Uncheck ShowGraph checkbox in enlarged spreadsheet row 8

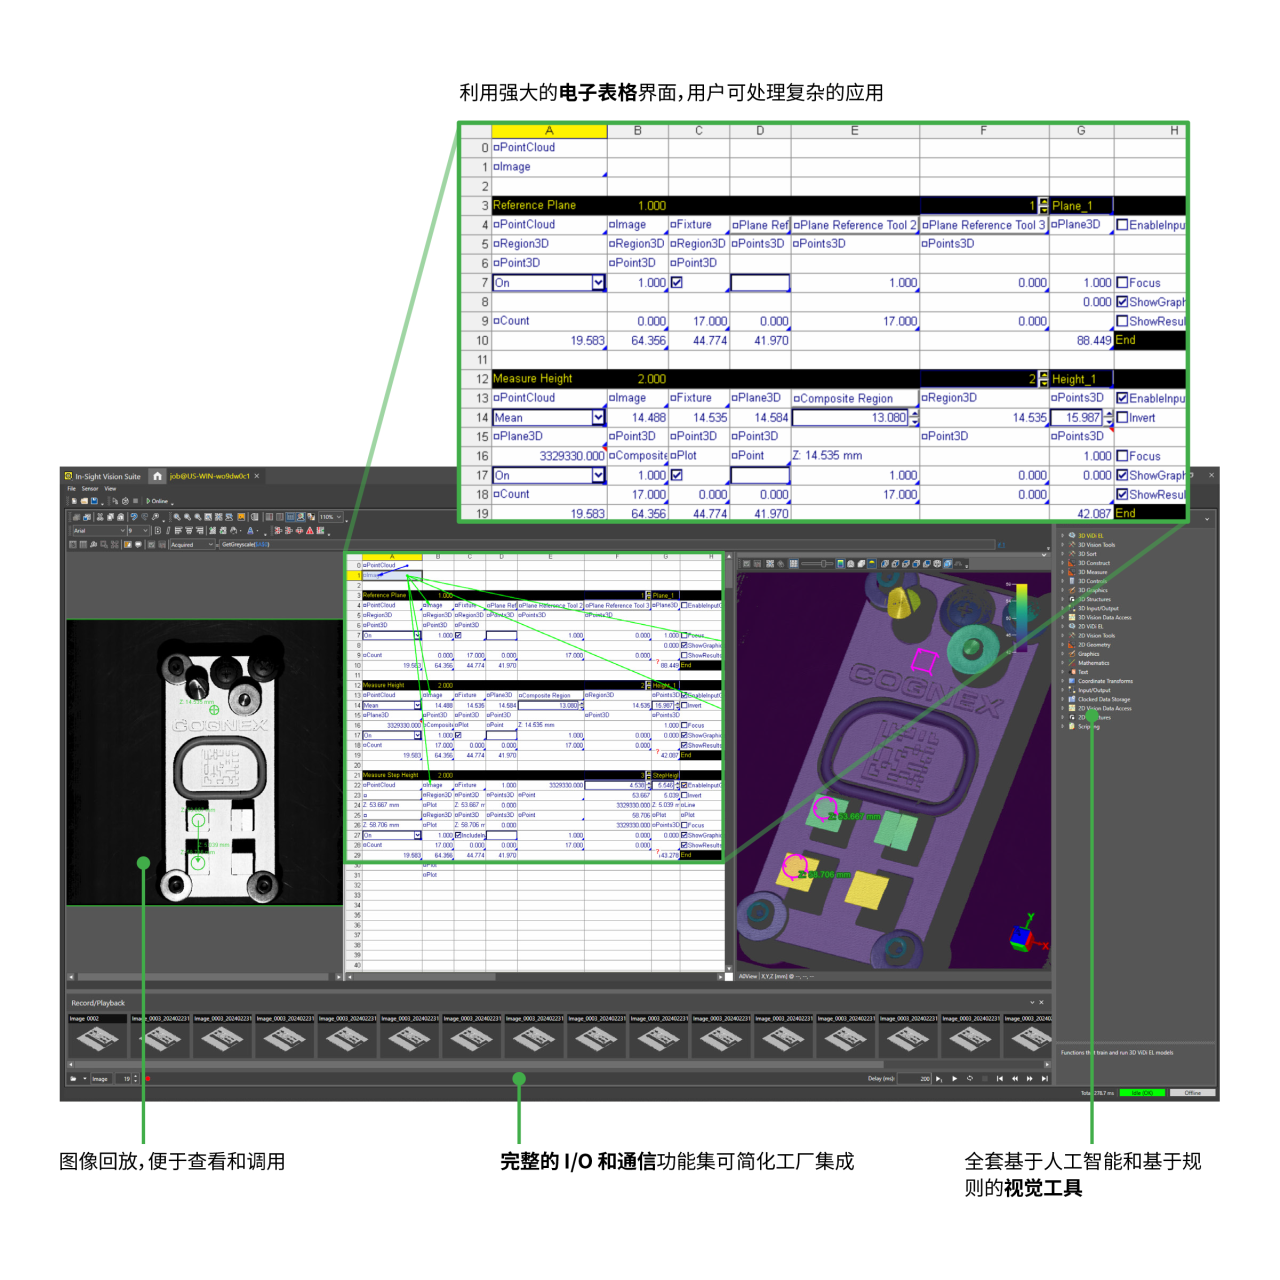click(1122, 302)
